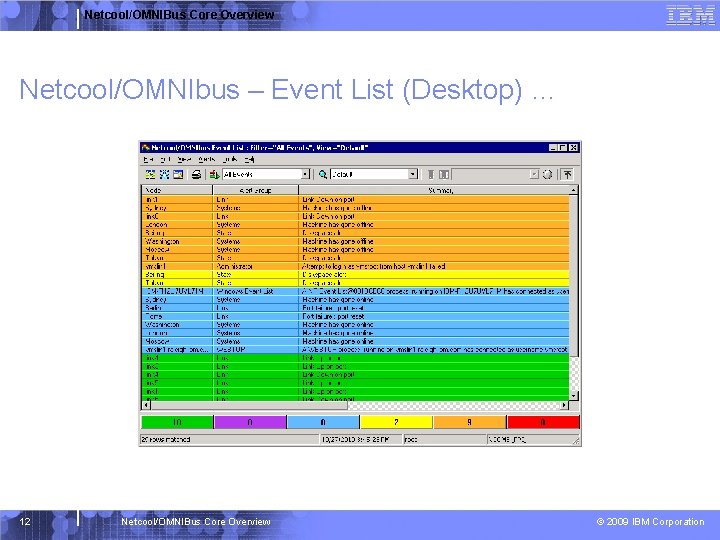Click the jump-to-top arrow toolbar button
This screenshot has height=540, width=720.
point(568,174)
